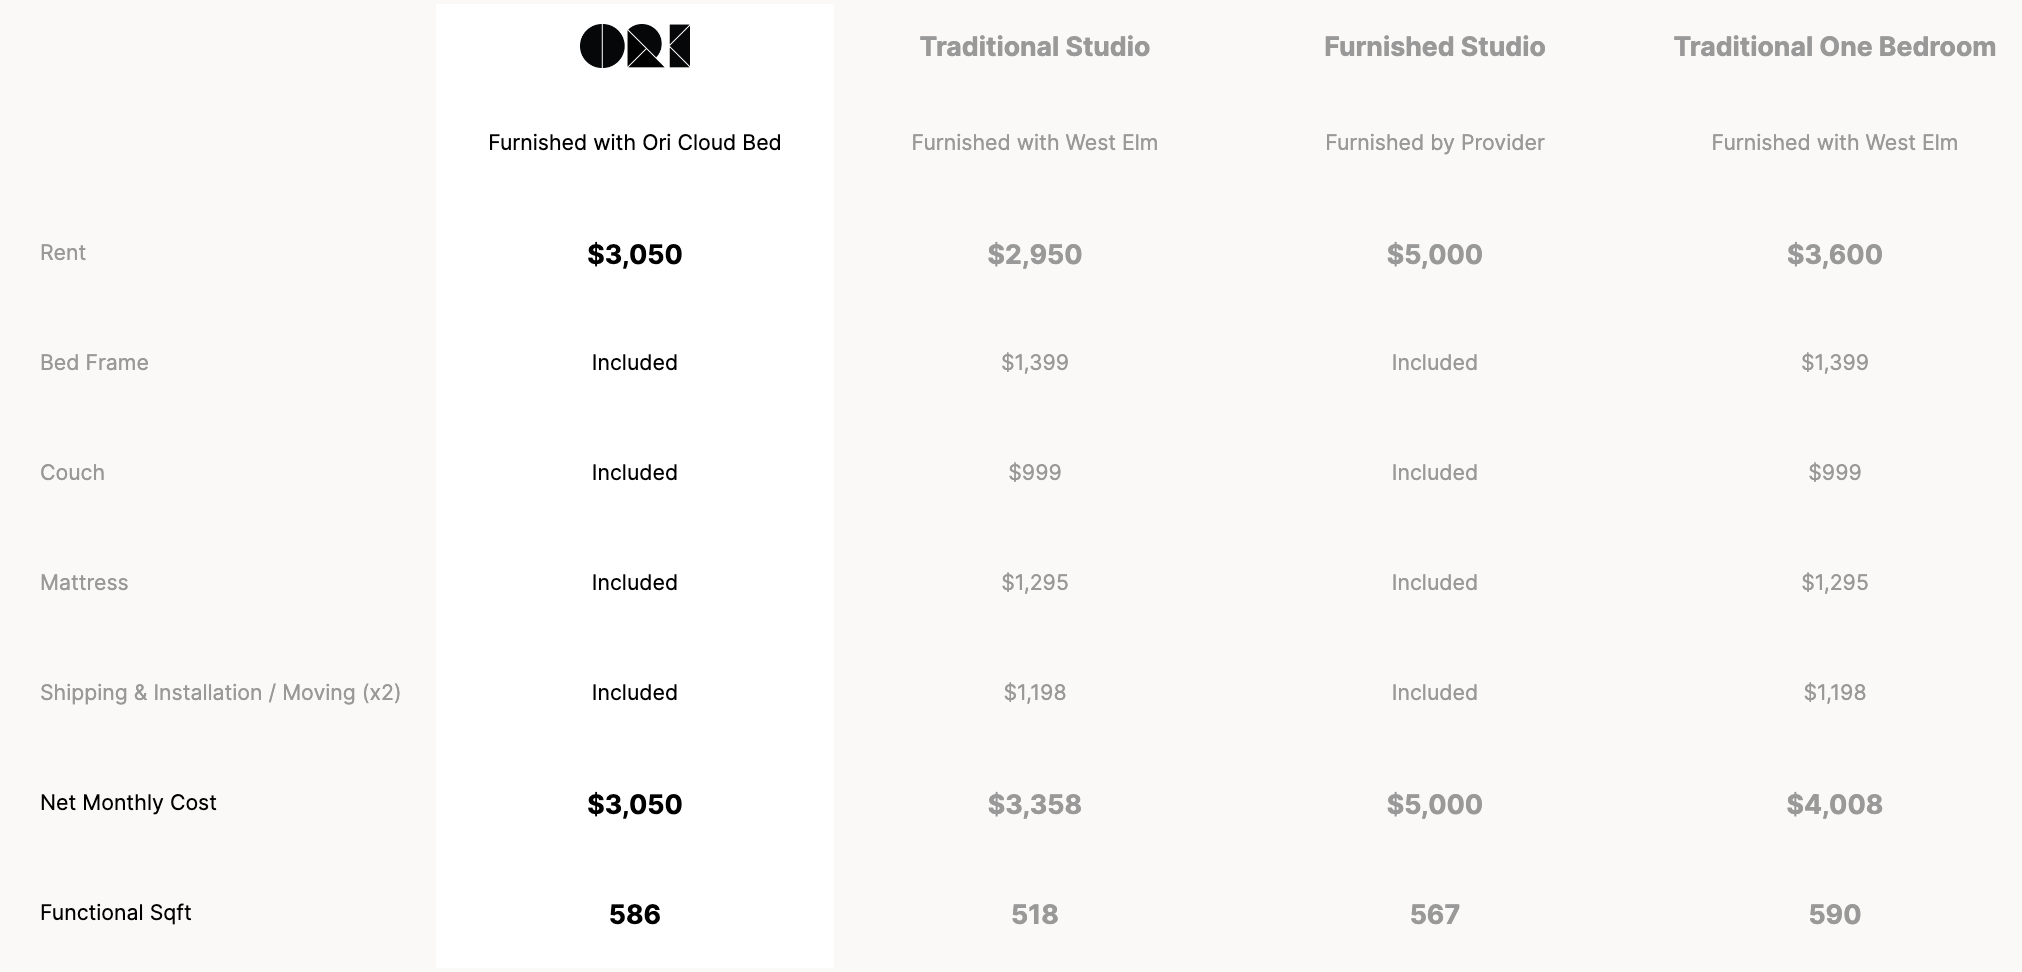Click the Furnished Studio rent $5,000
Image resolution: width=2022 pixels, height=972 pixels.
(1434, 255)
